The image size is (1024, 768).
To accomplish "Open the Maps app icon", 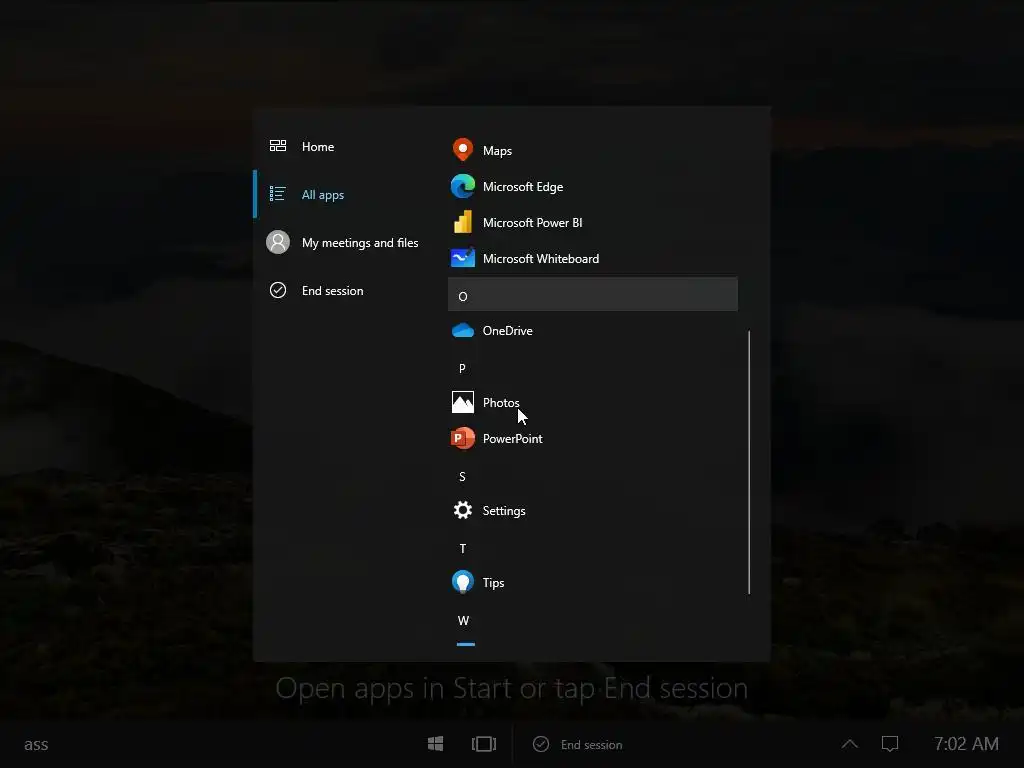I will 463,150.
